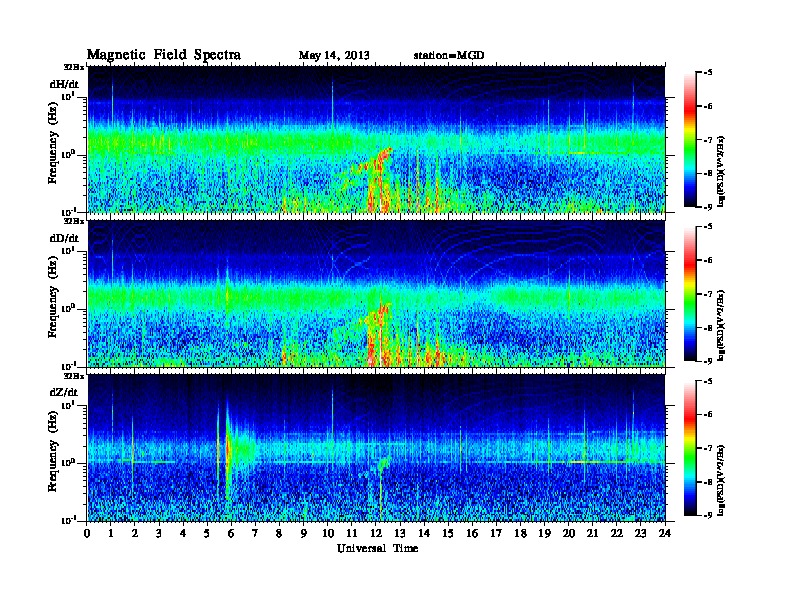This screenshot has height=612, width=792.
Task: Click the dD/dt spectrogram plot
Action: (376, 293)
